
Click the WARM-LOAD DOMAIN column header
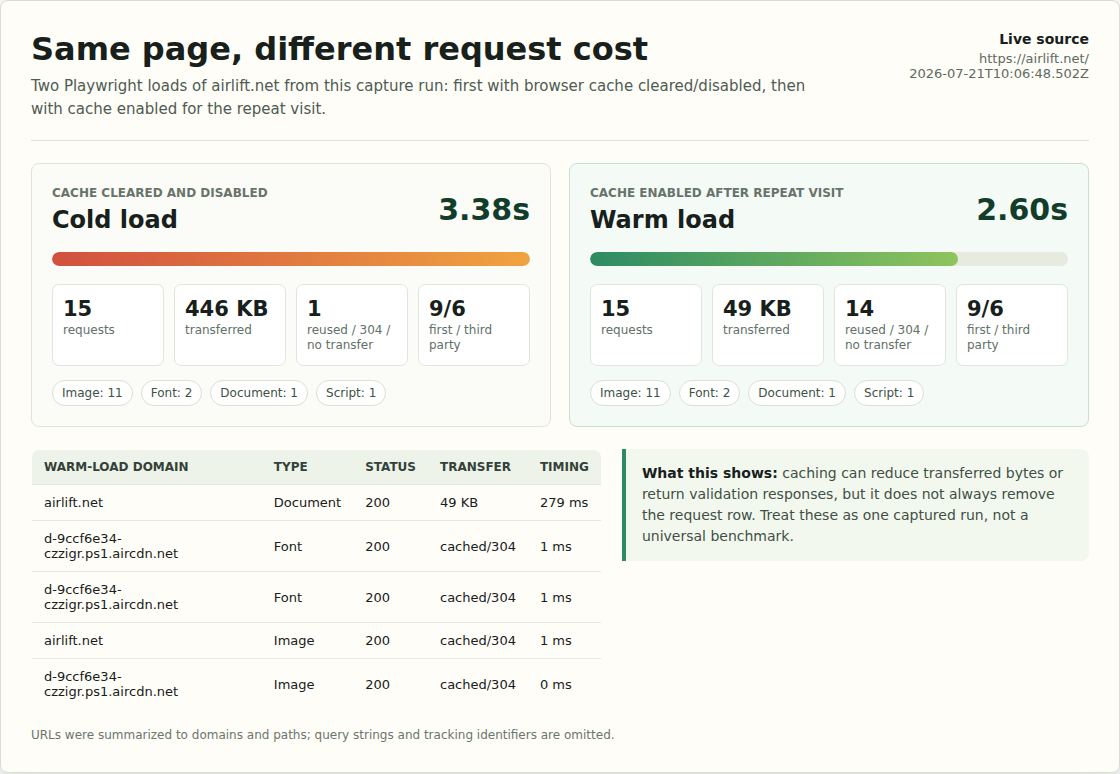(116, 466)
